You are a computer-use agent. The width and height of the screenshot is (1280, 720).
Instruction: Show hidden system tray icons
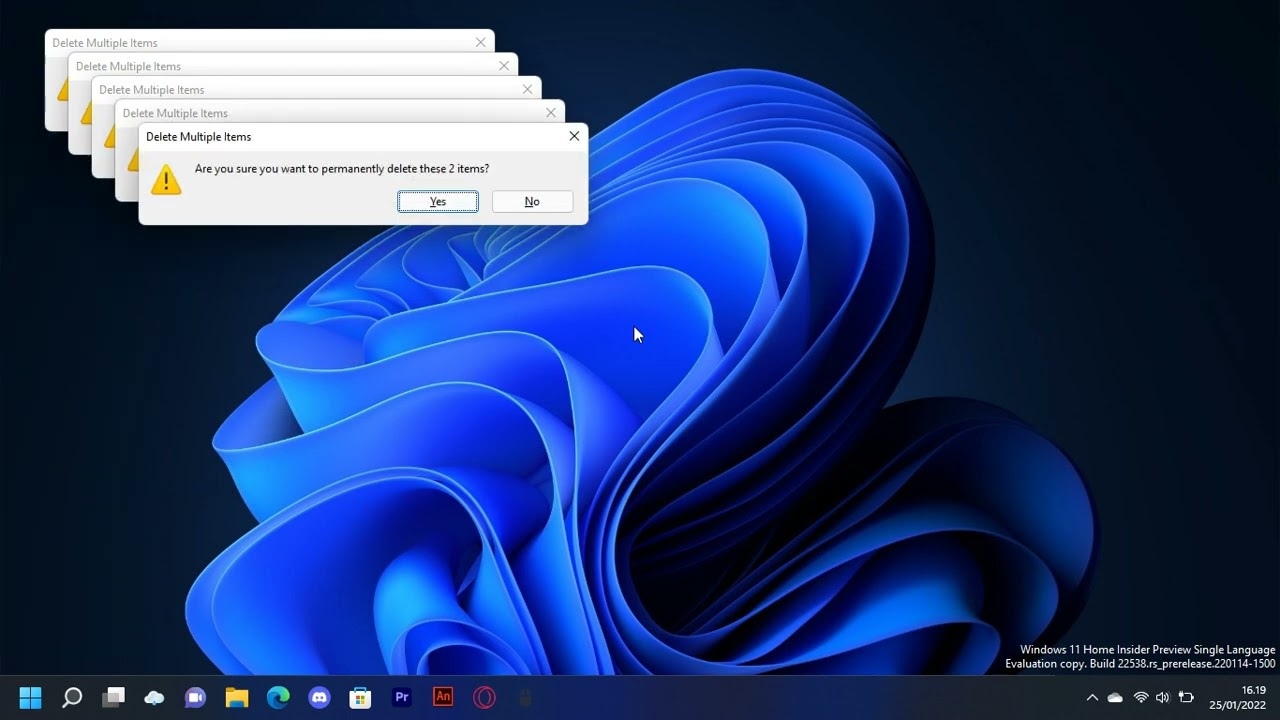pyautogui.click(x=1092, y=697)
